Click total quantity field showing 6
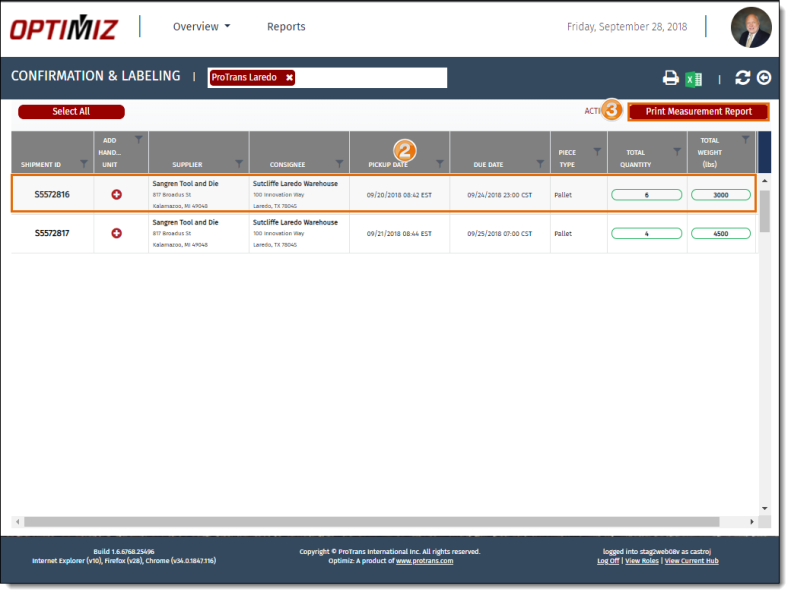This screenshot has height=595, width=791. (x=646, y=195)
